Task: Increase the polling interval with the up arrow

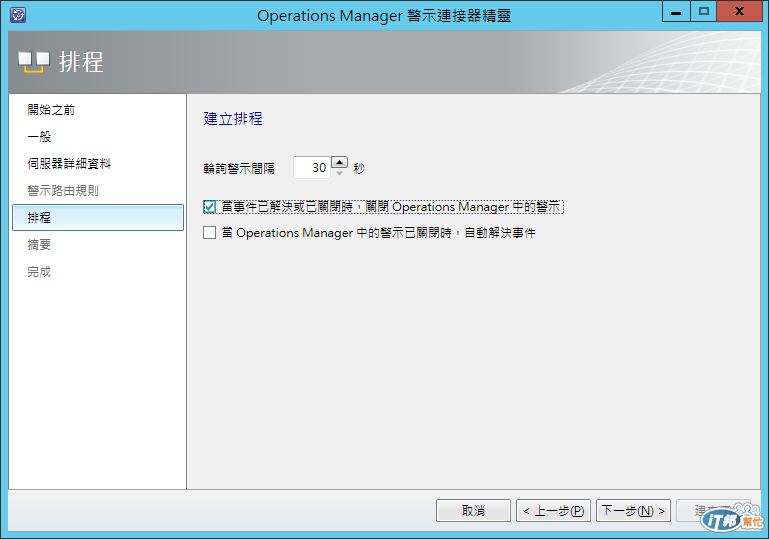Action: [x=339, y=162]
